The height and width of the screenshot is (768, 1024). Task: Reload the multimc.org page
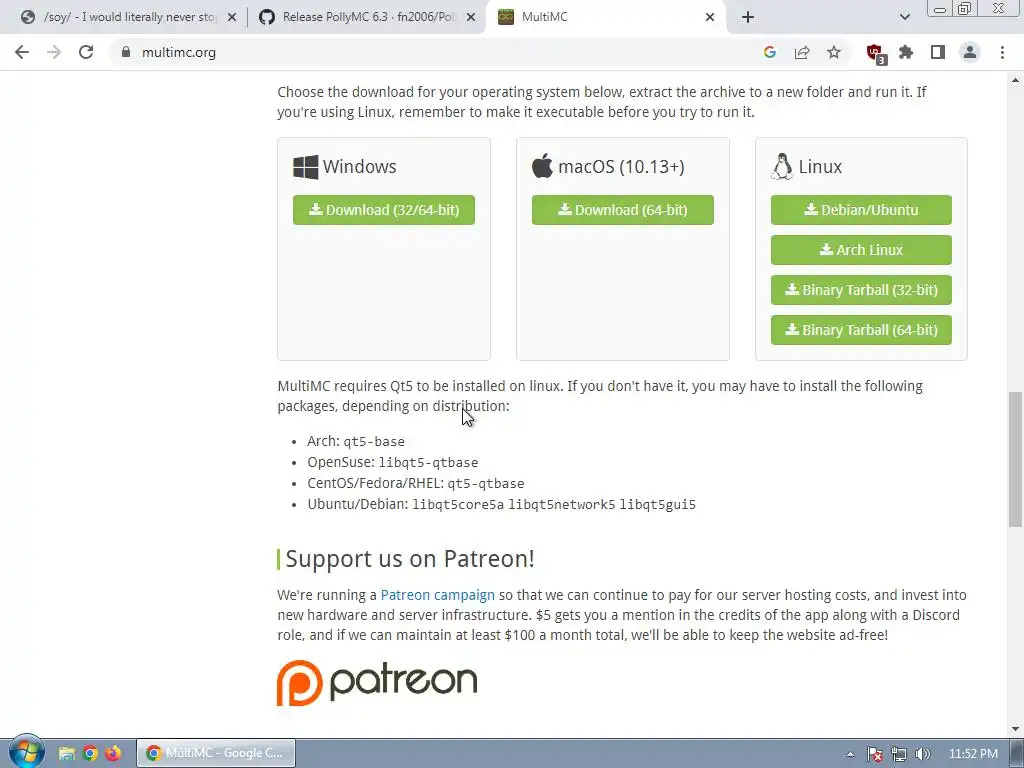(86, 52)
